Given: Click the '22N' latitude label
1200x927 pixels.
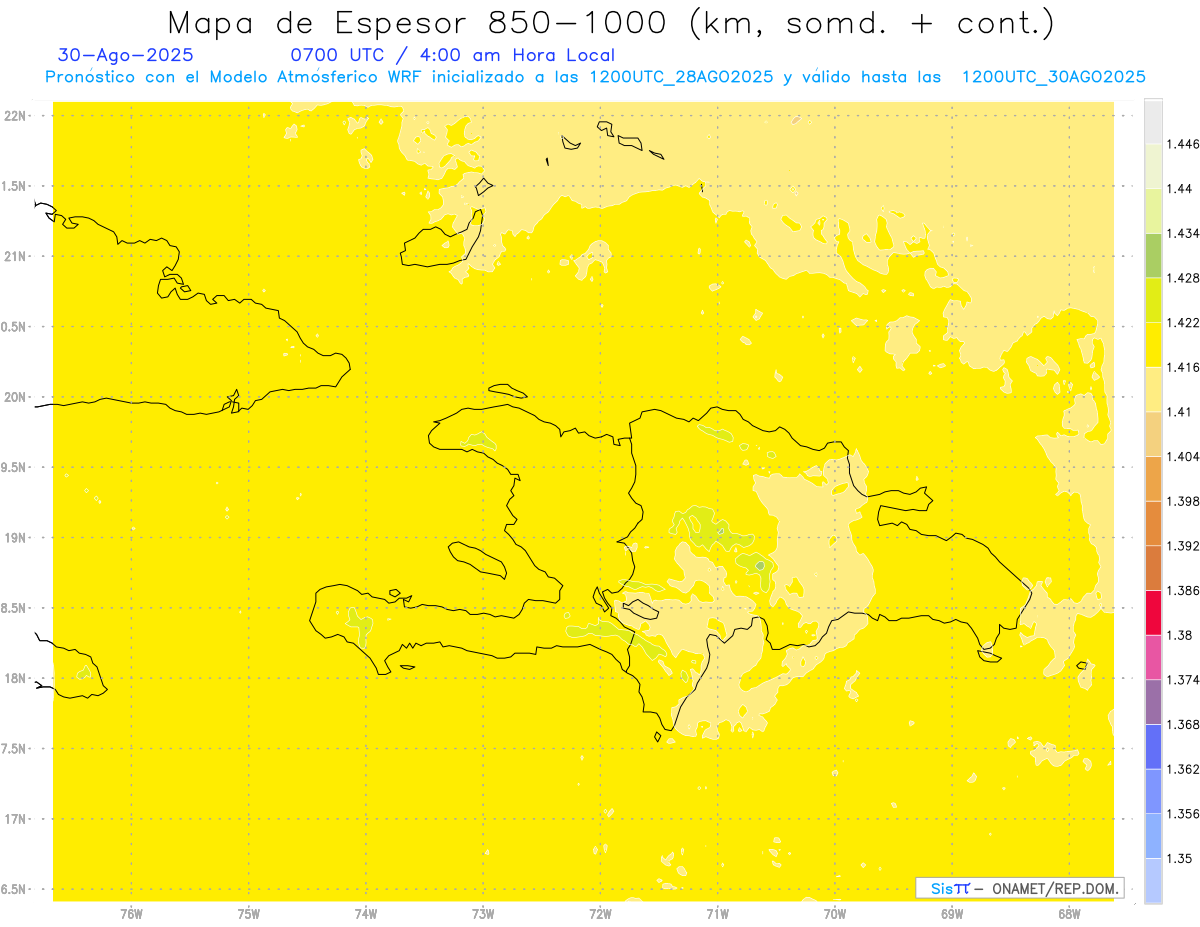Looking at the screenshot, I should click(16, 115).
